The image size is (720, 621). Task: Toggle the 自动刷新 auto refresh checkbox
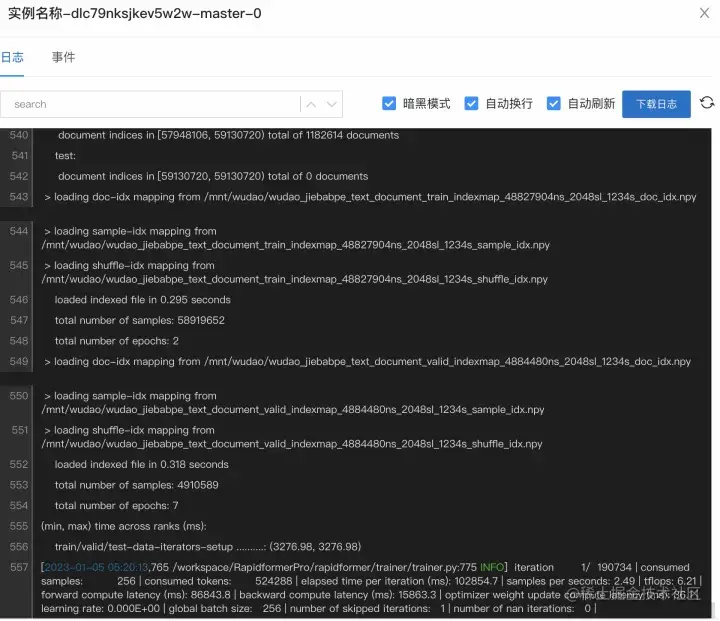point(553,103)
